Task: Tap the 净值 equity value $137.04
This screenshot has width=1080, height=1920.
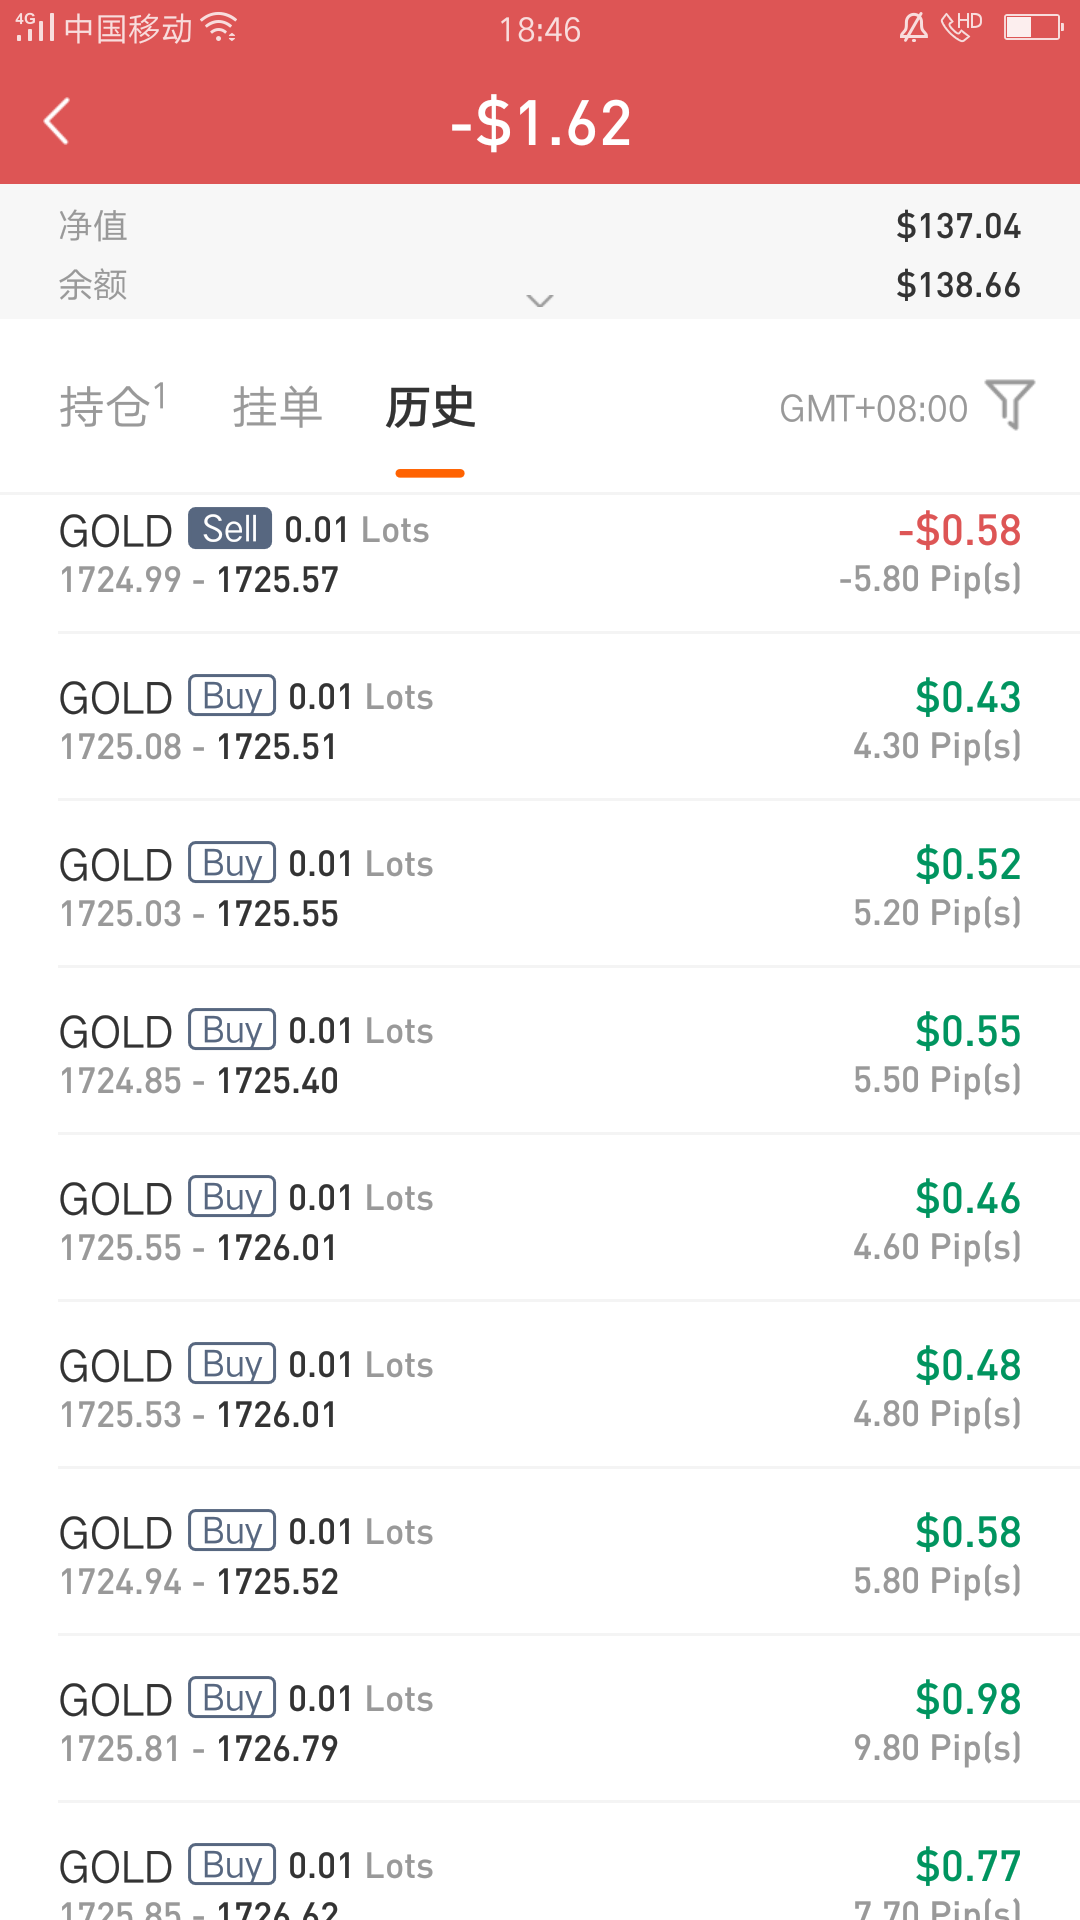Action: coord(957,226)
